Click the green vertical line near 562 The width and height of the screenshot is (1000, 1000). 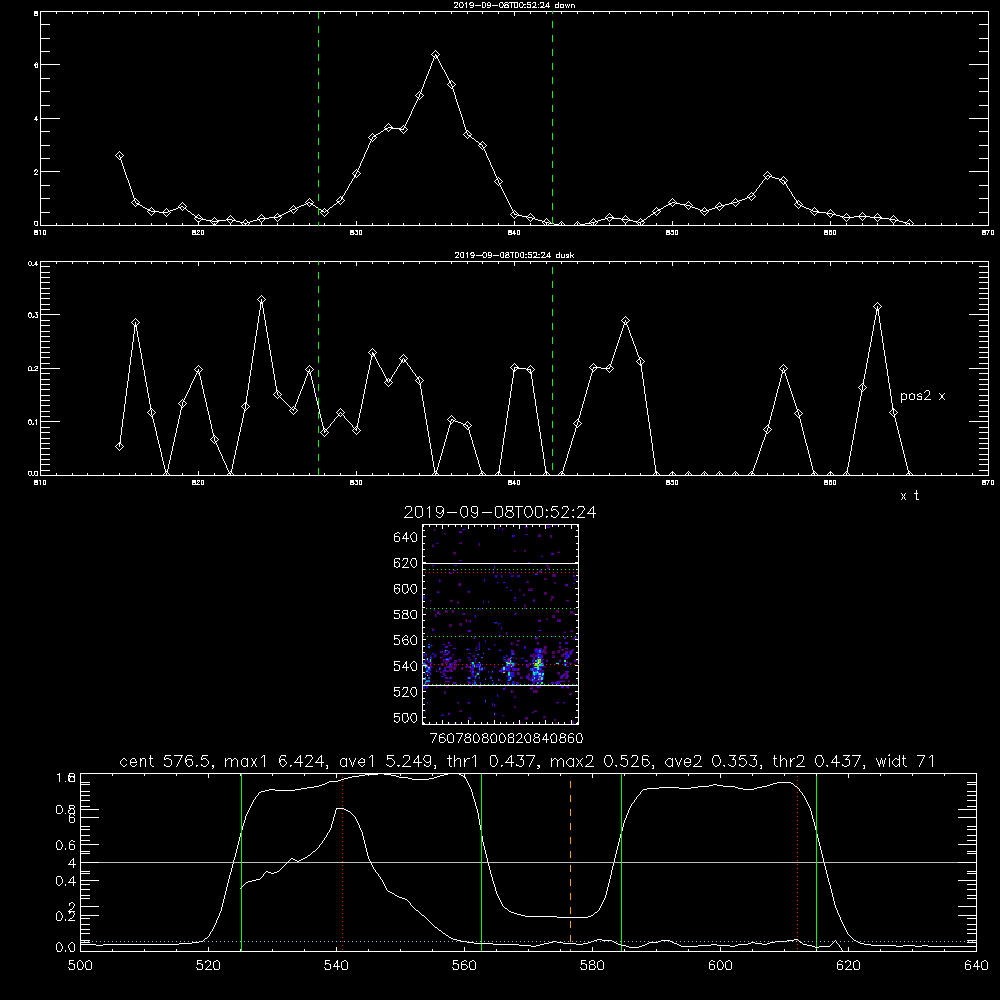pyautogui.click(x=482, y=861)
